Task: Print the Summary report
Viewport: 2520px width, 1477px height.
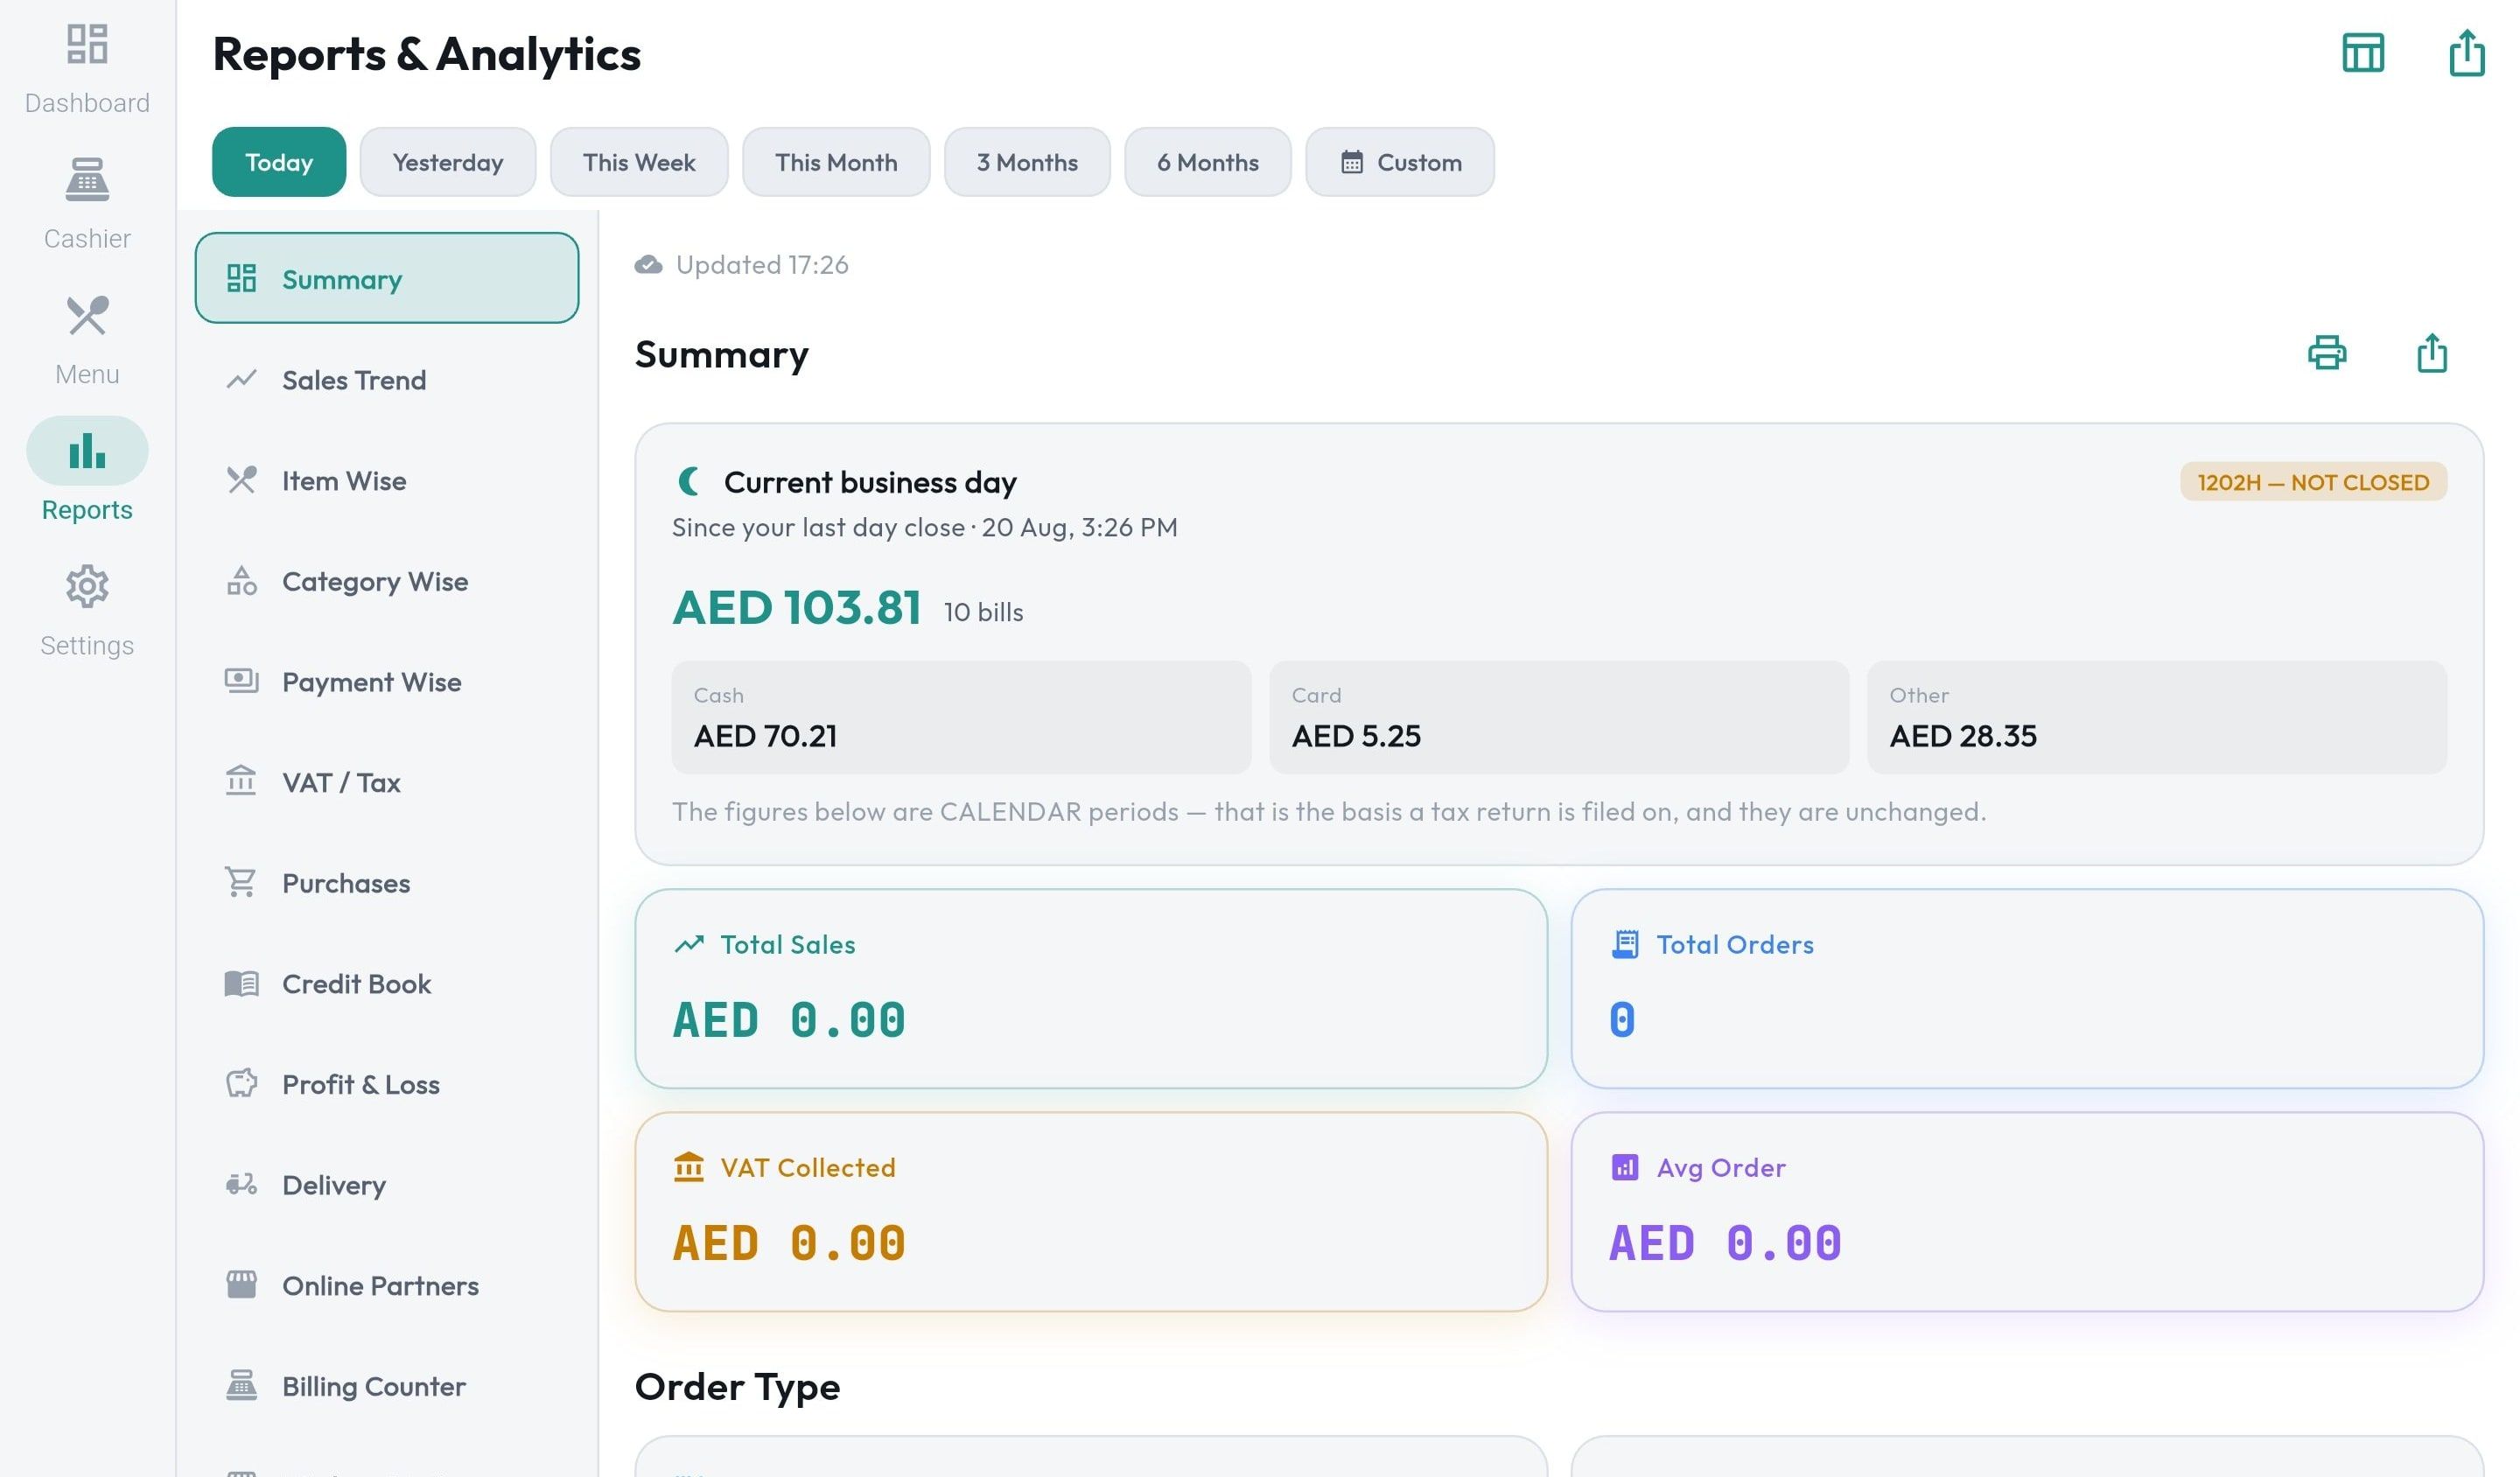Action: pos(2326,353)
